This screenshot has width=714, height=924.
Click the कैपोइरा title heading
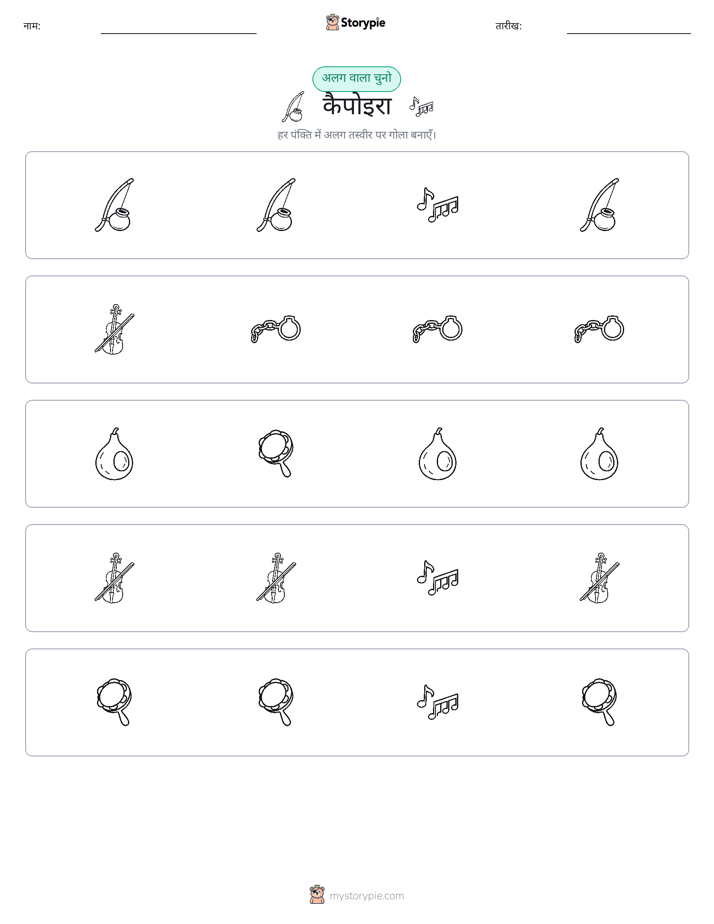357,107
